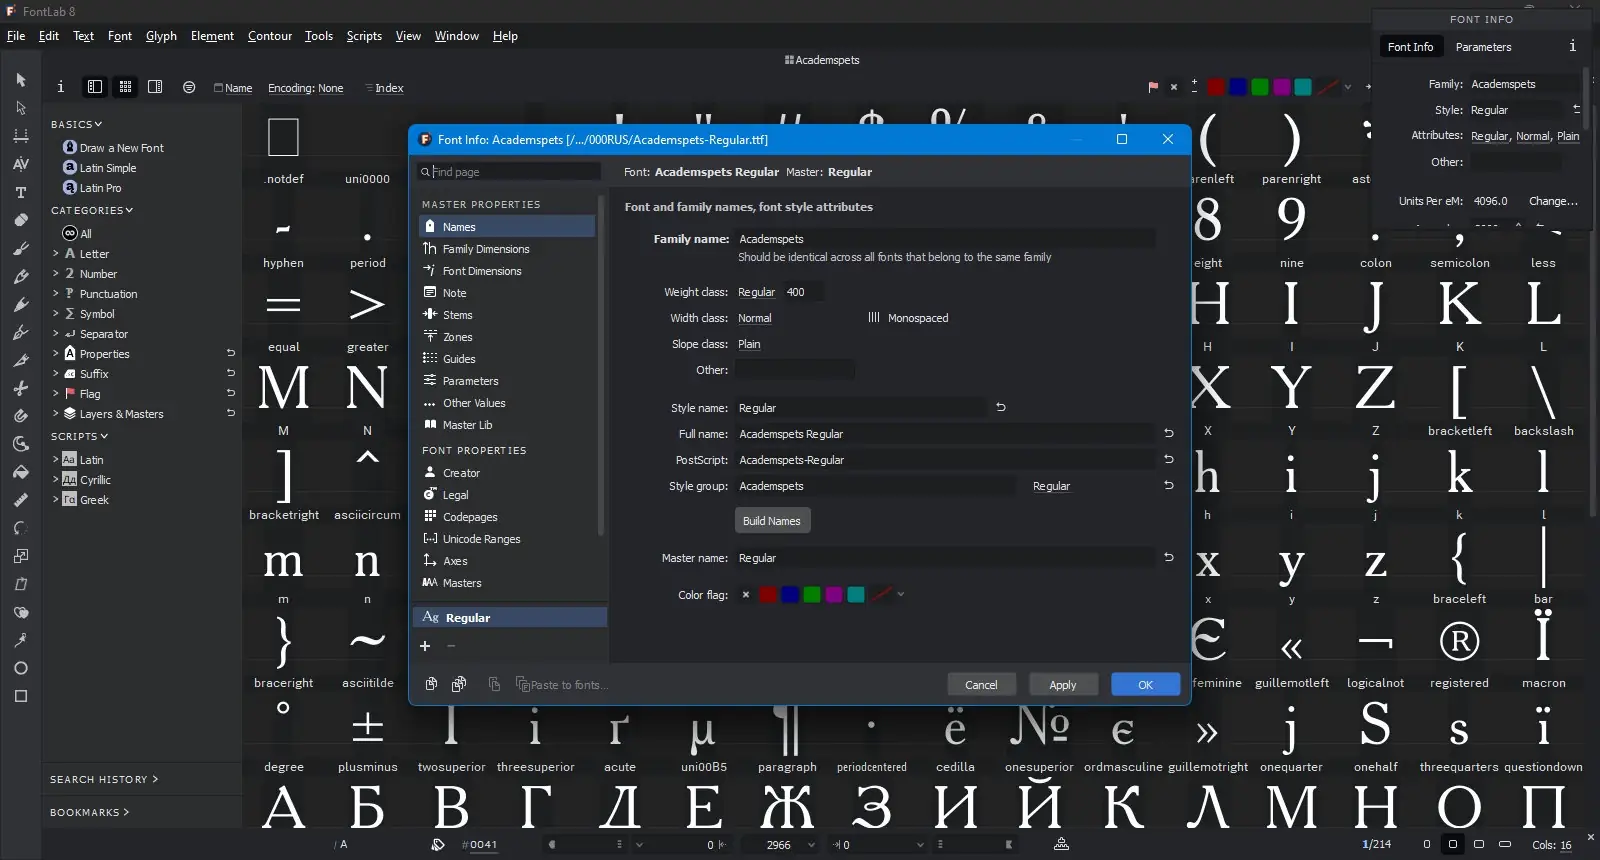This screenshot has width=1600, height=860.
Task: Reset the Full name field
Action: click(x=1169, y=433)
